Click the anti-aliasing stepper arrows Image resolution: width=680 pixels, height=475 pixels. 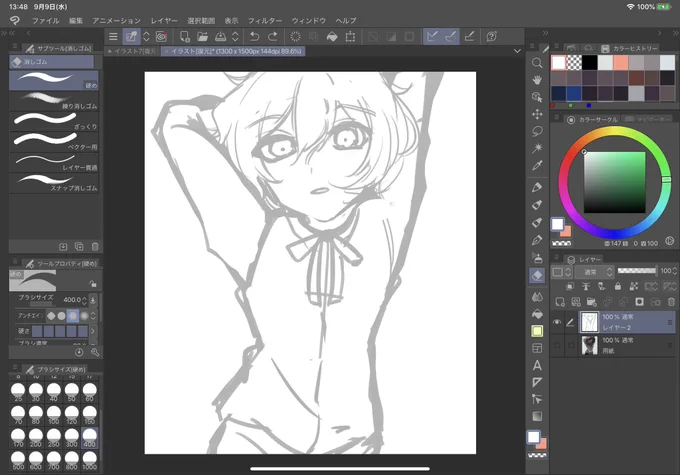[x=93, y=316]
